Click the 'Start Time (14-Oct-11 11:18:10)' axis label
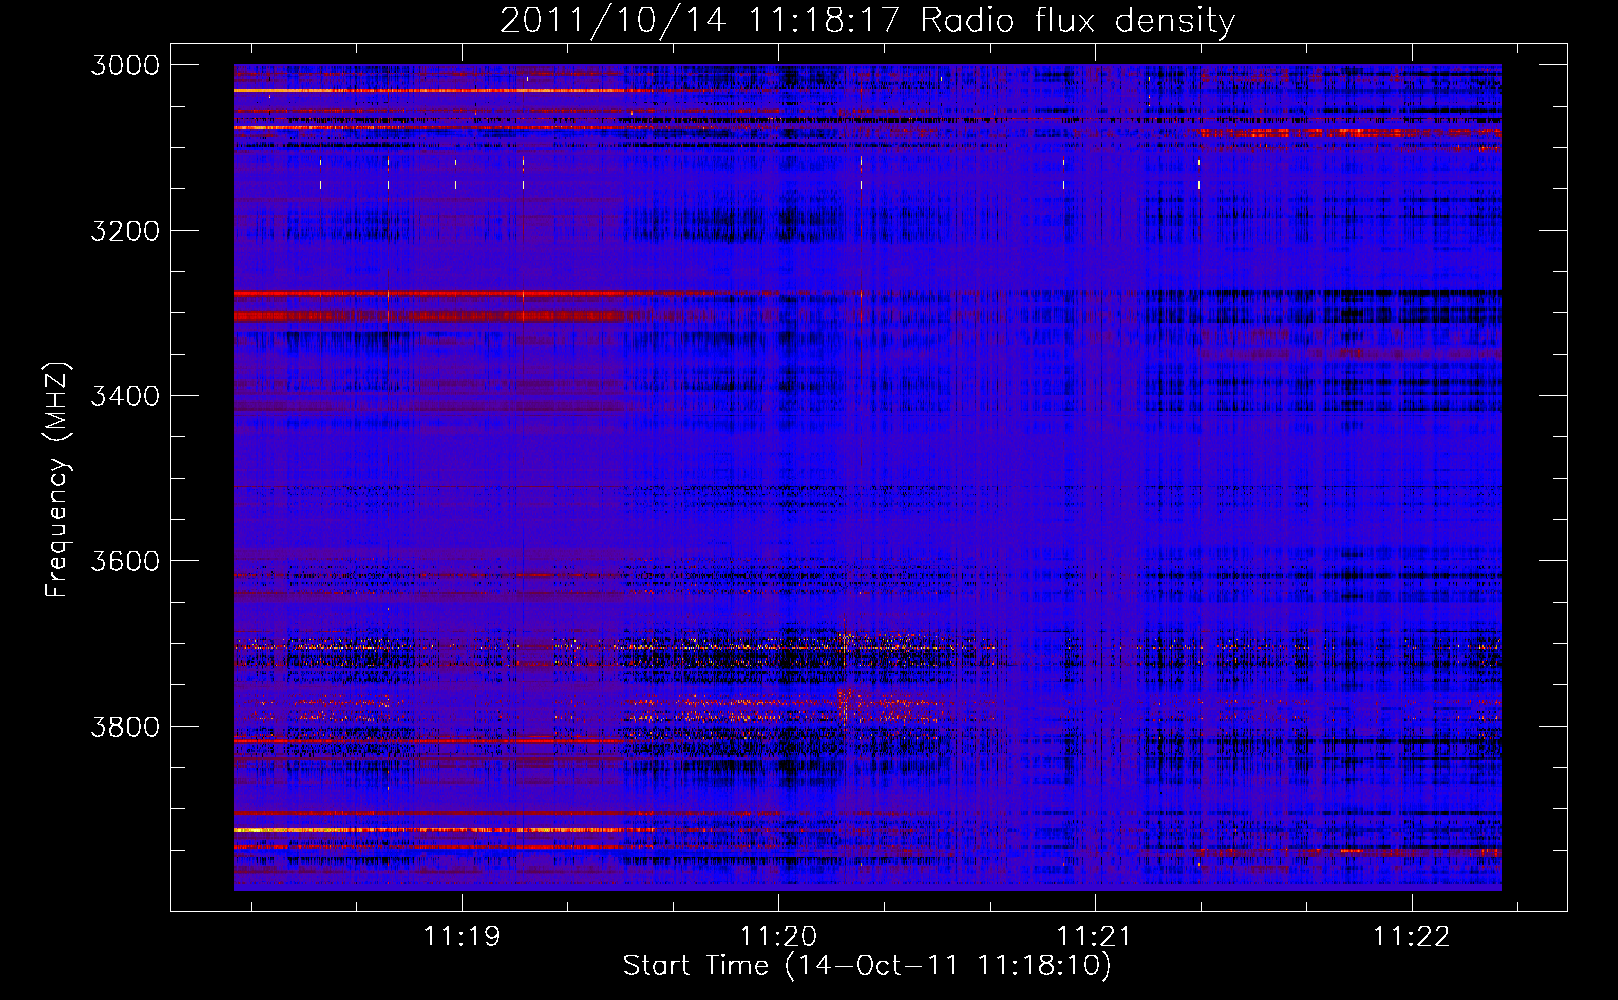The height and width of the screenshot is (1000, 1618). [867, 966]
